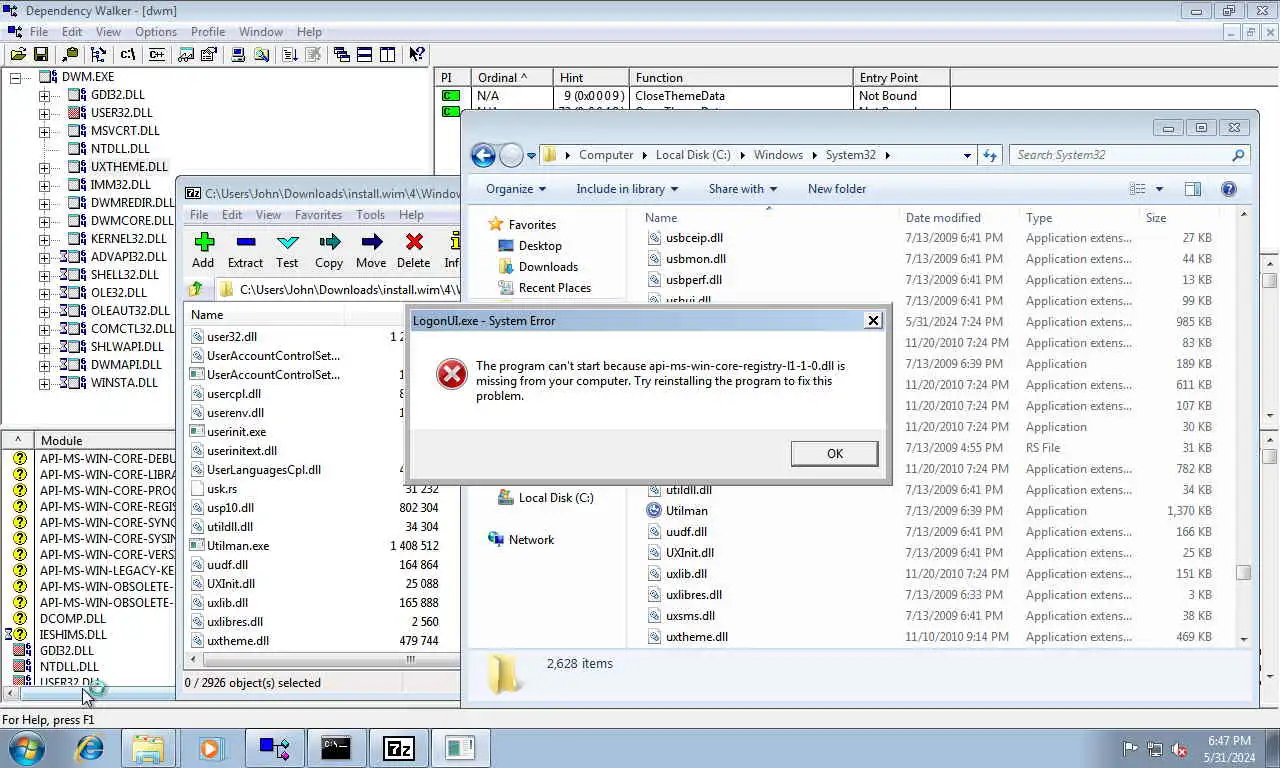Click New folder in Explorer toolbar
1280x768 pixels.
tap(837, 189)
